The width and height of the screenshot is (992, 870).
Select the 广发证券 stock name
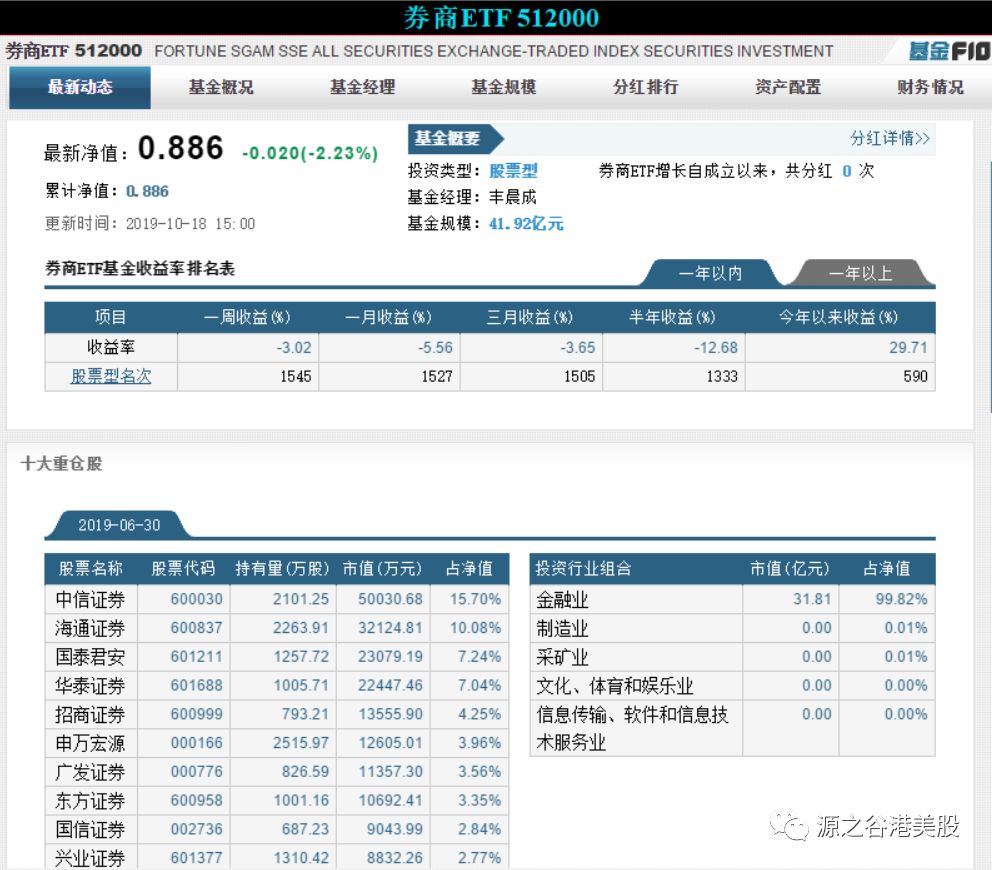click(x=90, y=772)
